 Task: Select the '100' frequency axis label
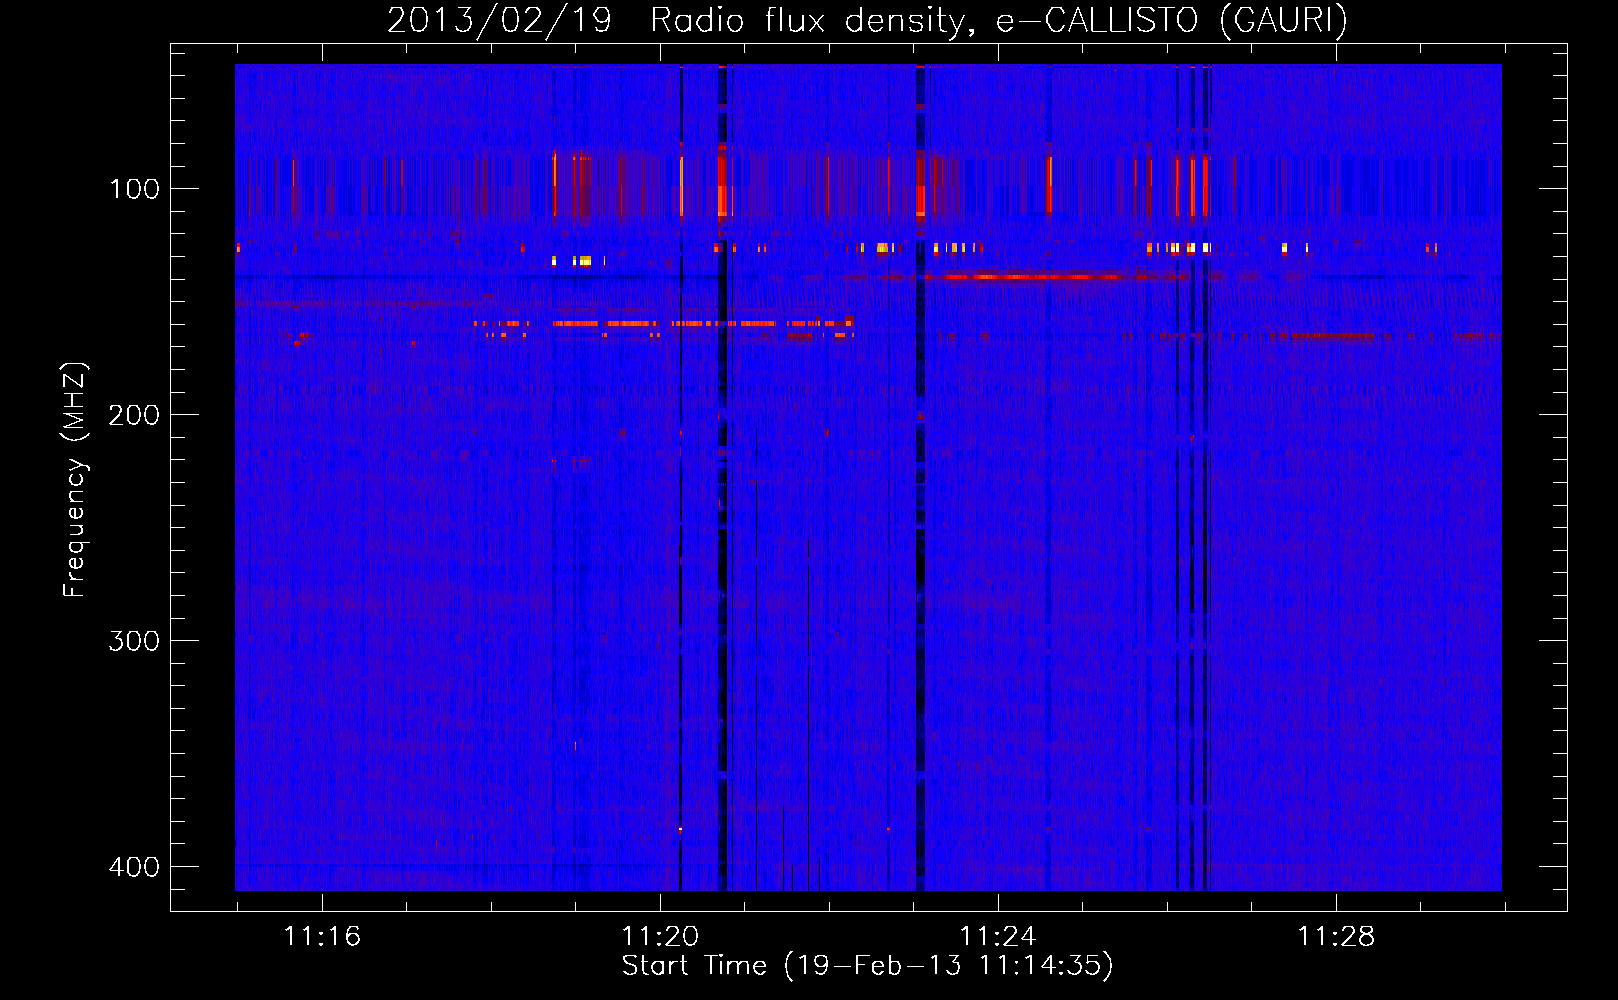134,189
